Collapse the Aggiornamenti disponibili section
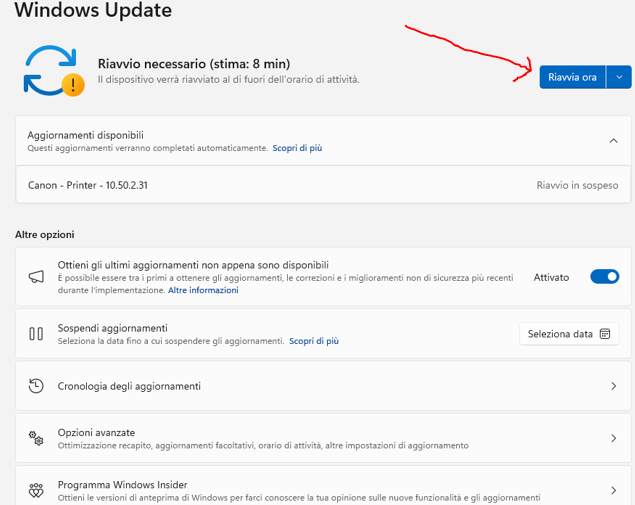 [x=613, y=141]
